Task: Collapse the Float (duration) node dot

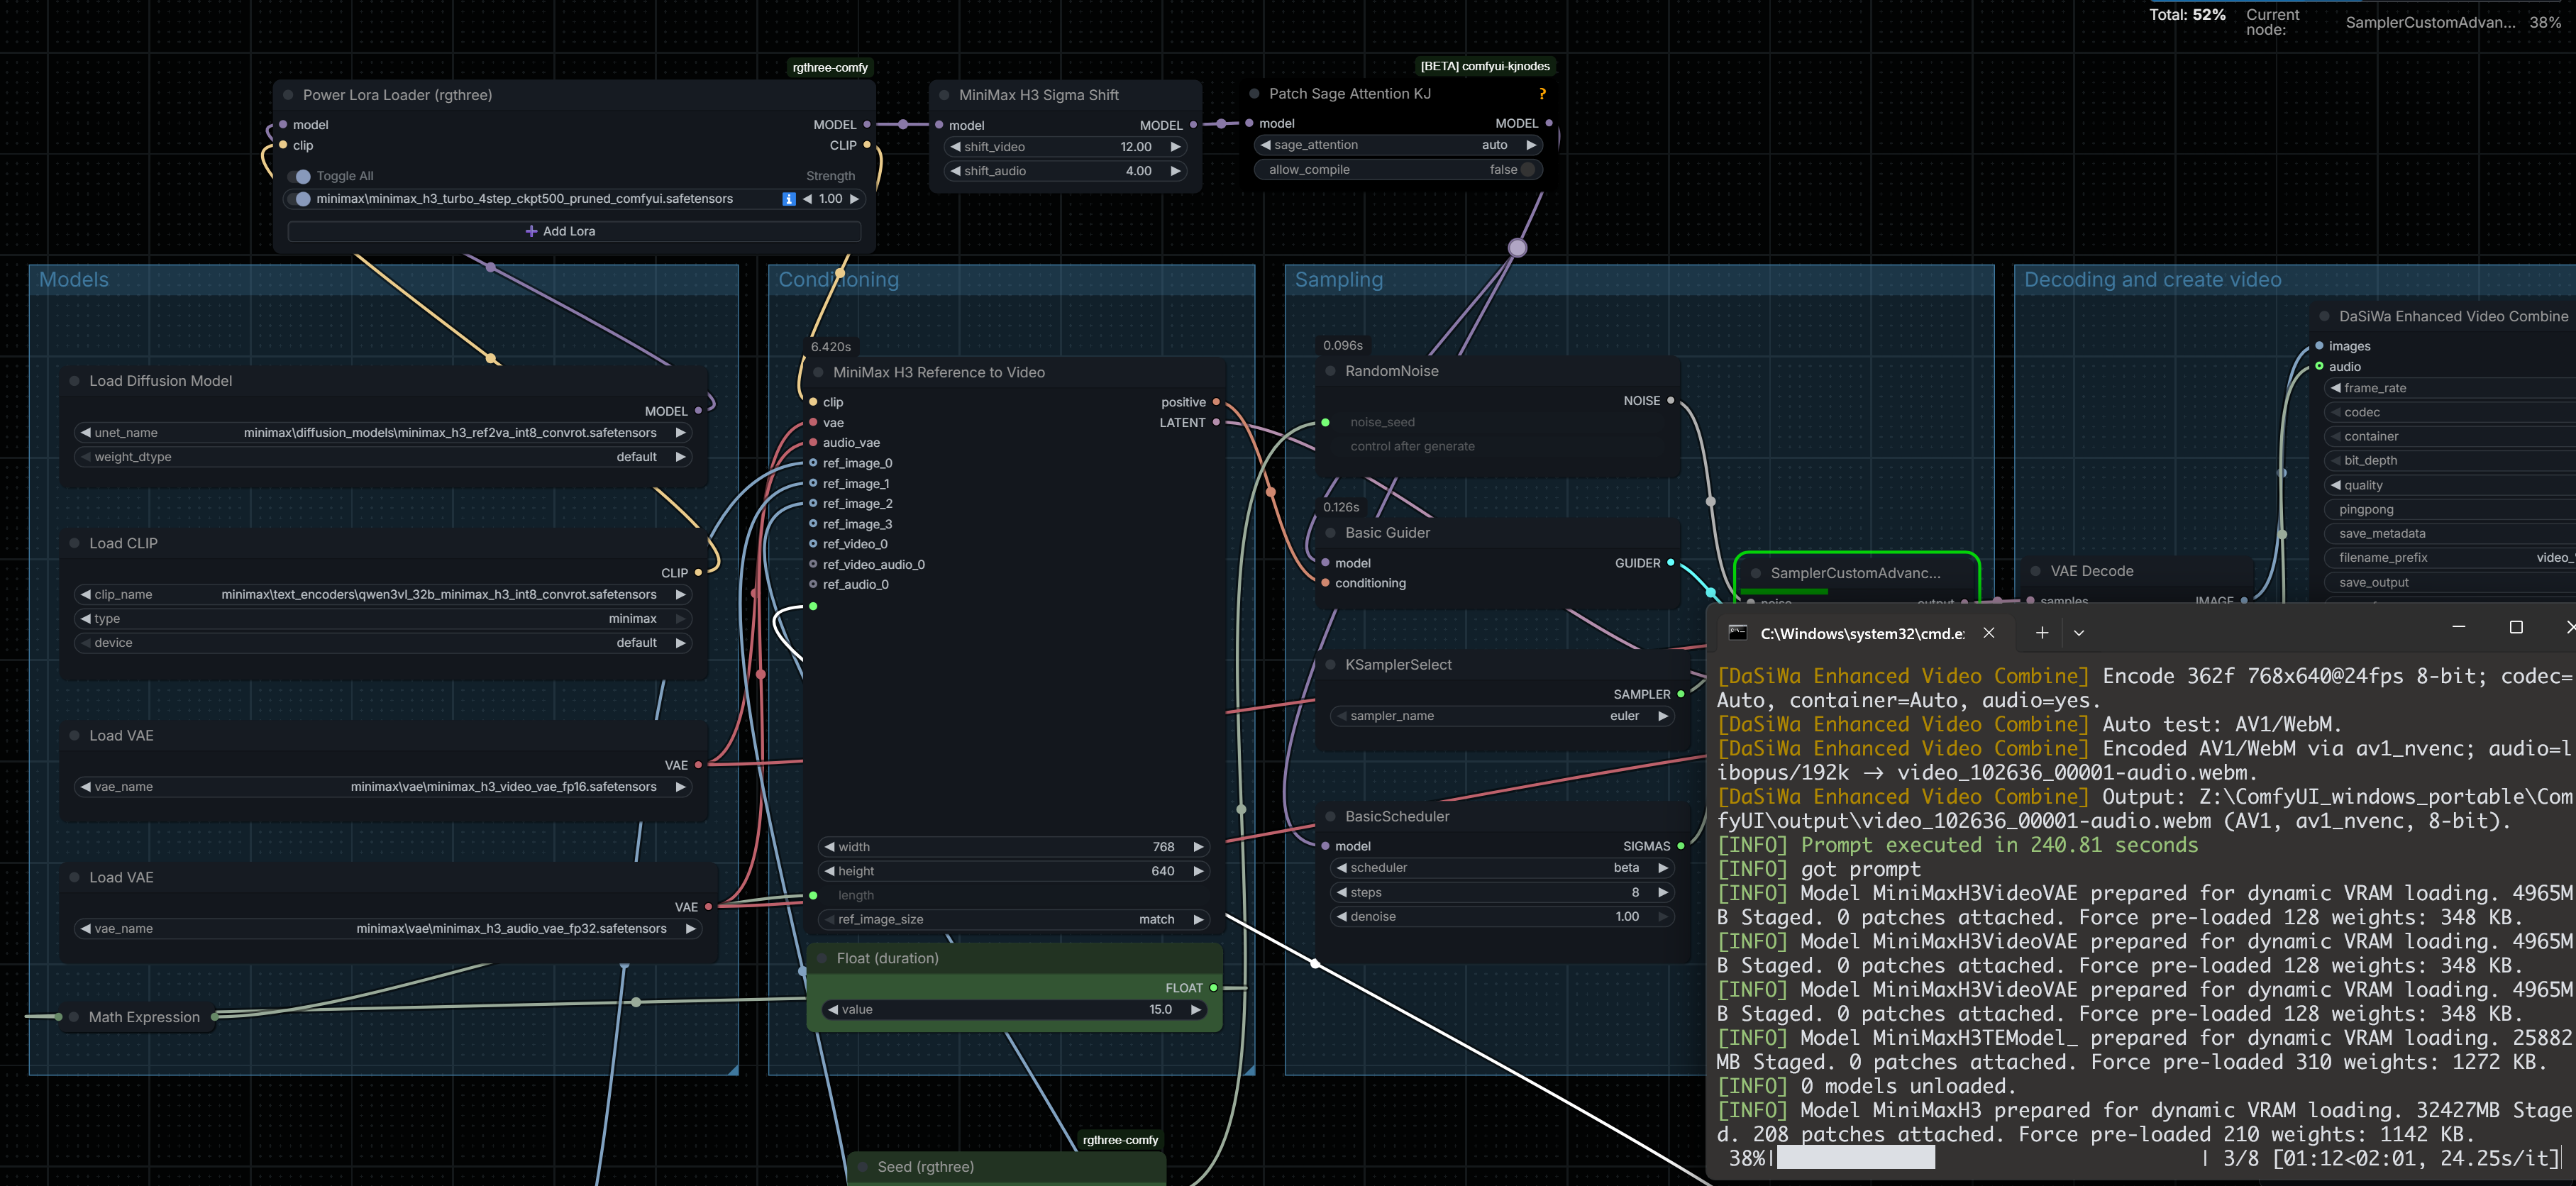Action: click(822, 958)
